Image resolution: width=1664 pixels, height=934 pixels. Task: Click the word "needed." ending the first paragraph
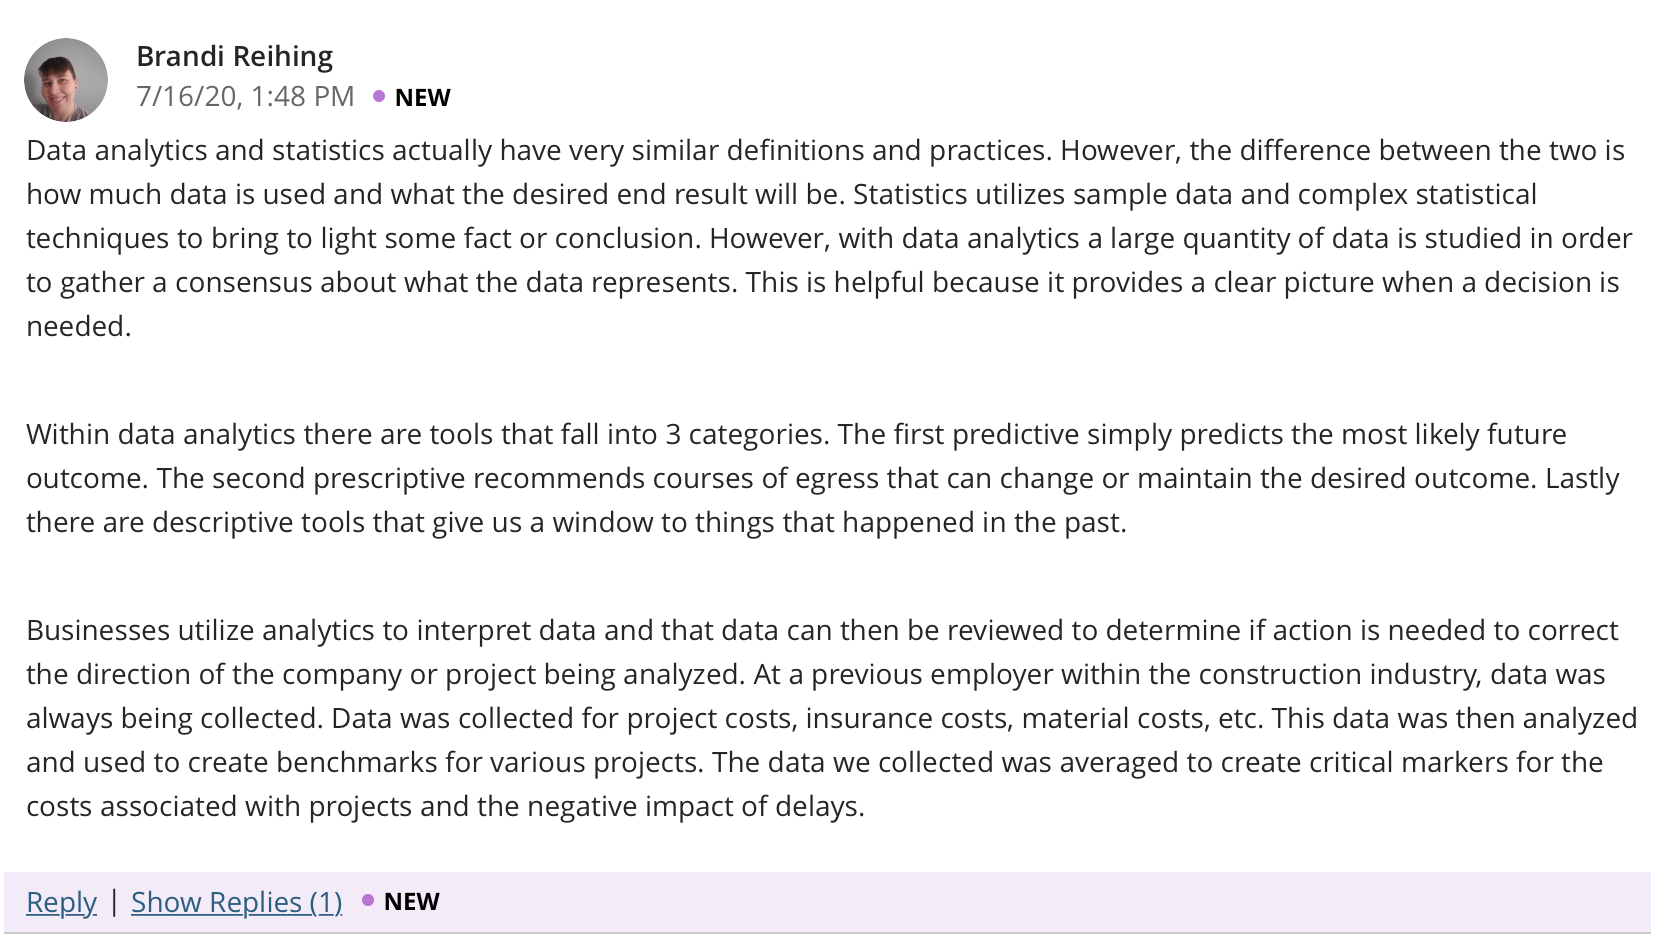click(x=79, y=326)
